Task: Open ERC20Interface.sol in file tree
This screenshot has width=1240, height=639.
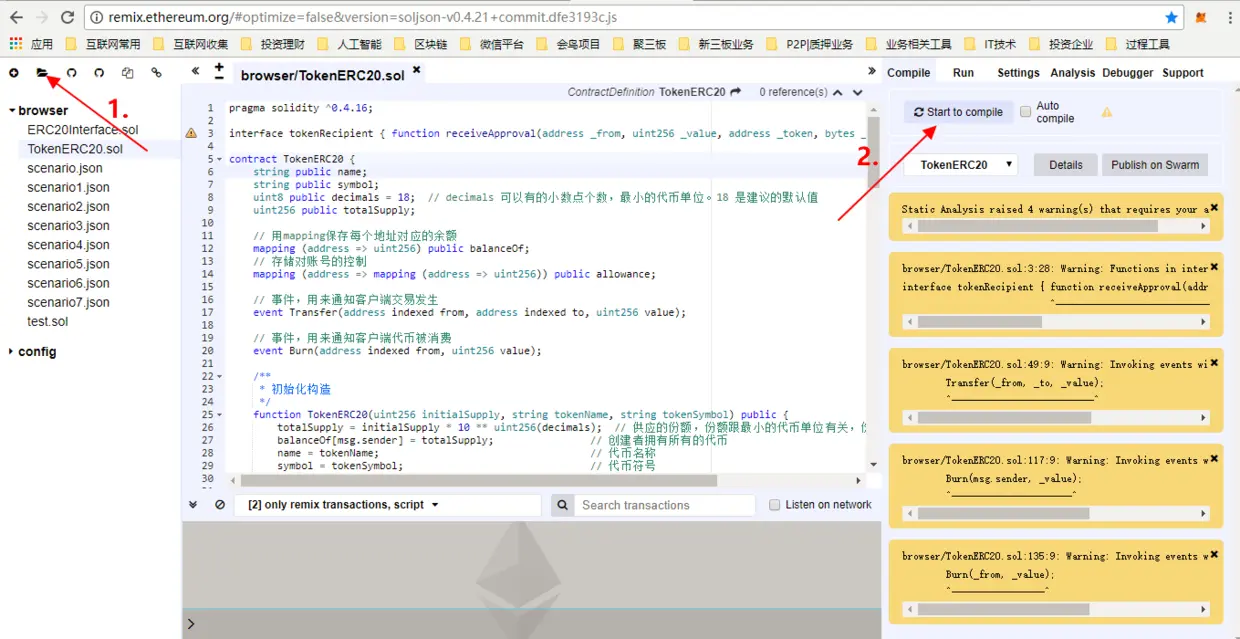Action: tap(83, 130)
